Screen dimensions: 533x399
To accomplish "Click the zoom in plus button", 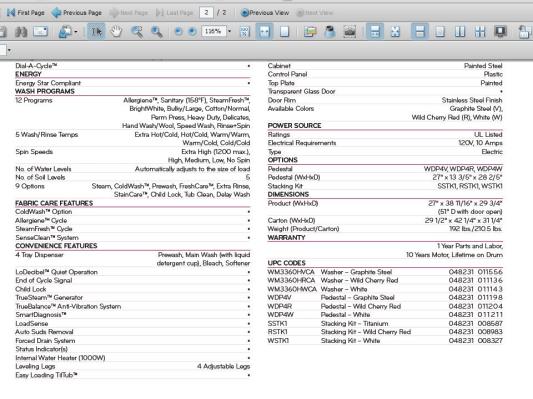I will 192,32.
